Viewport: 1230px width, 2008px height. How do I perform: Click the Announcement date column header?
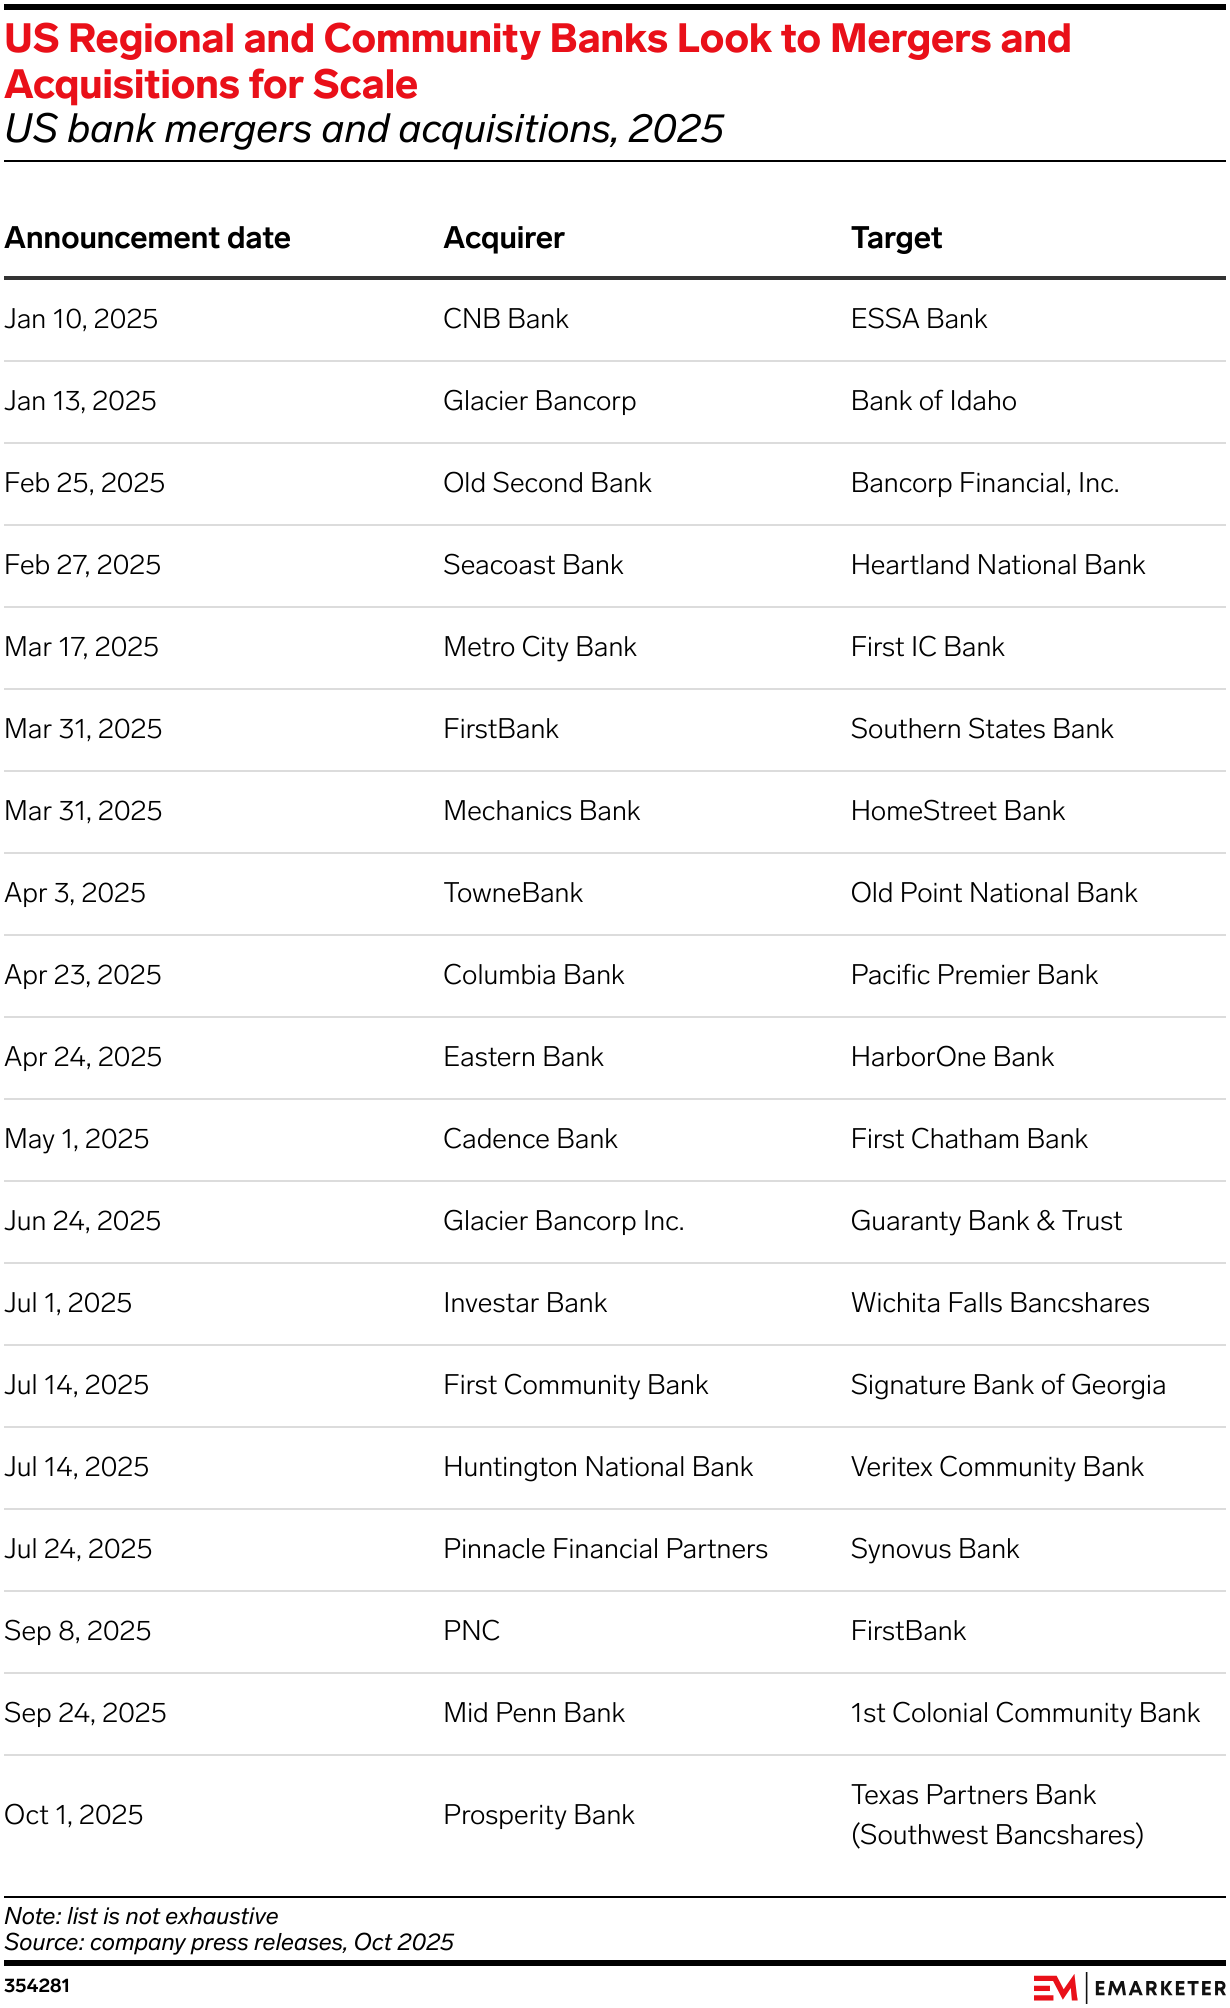click(148, 238)
